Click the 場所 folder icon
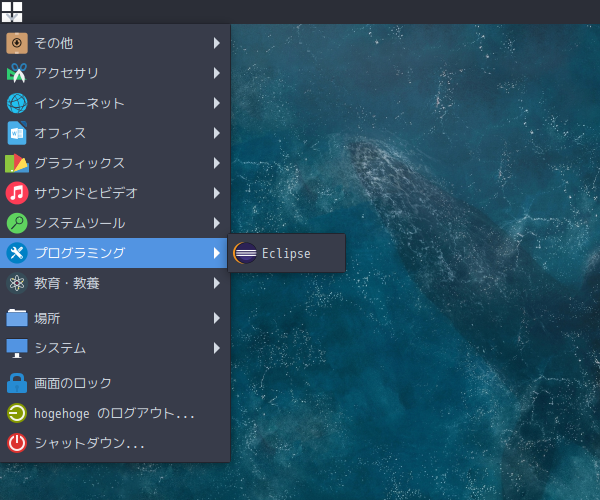 click(17, 318)
